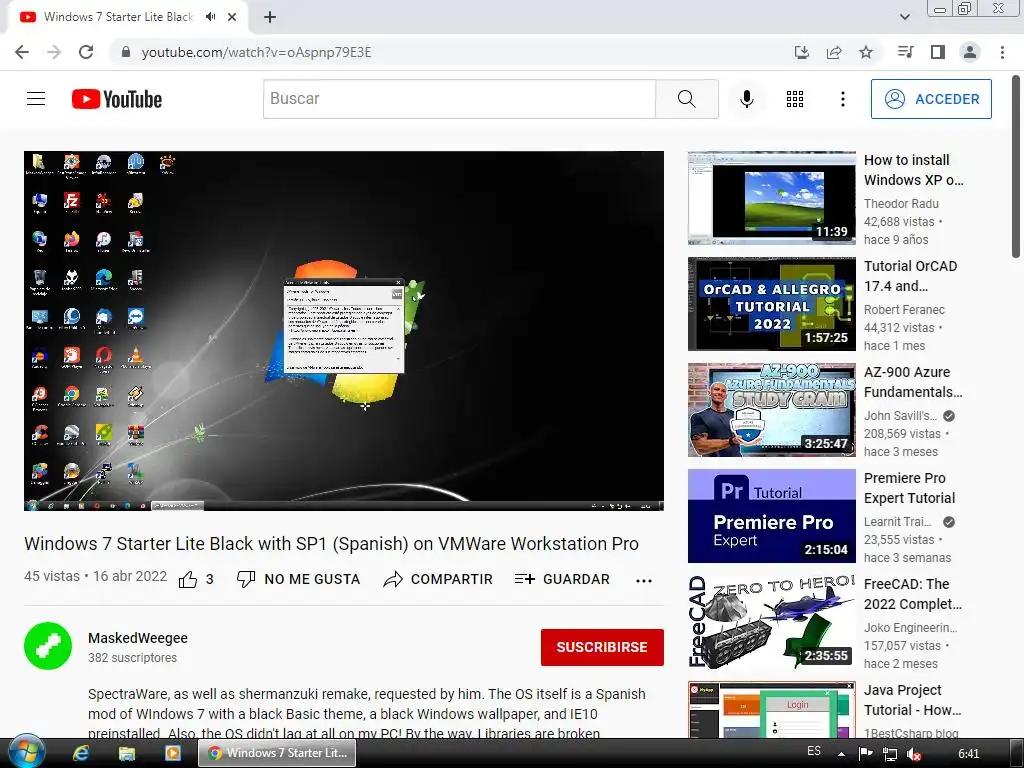This screenshot has width=1024, height=768.
Task: Click the address bar URL
Action: tap(257, 52)
